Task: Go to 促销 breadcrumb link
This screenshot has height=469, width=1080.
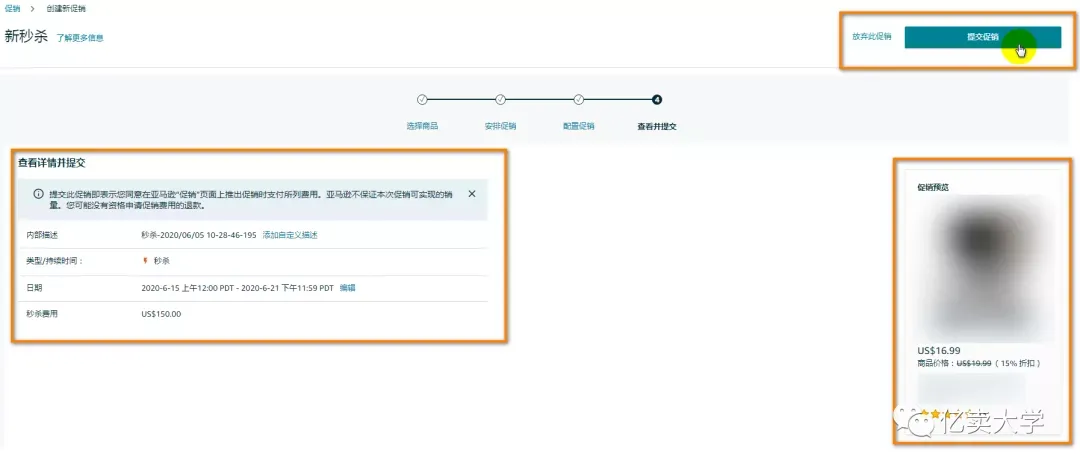Action: [x=12, y=8]
